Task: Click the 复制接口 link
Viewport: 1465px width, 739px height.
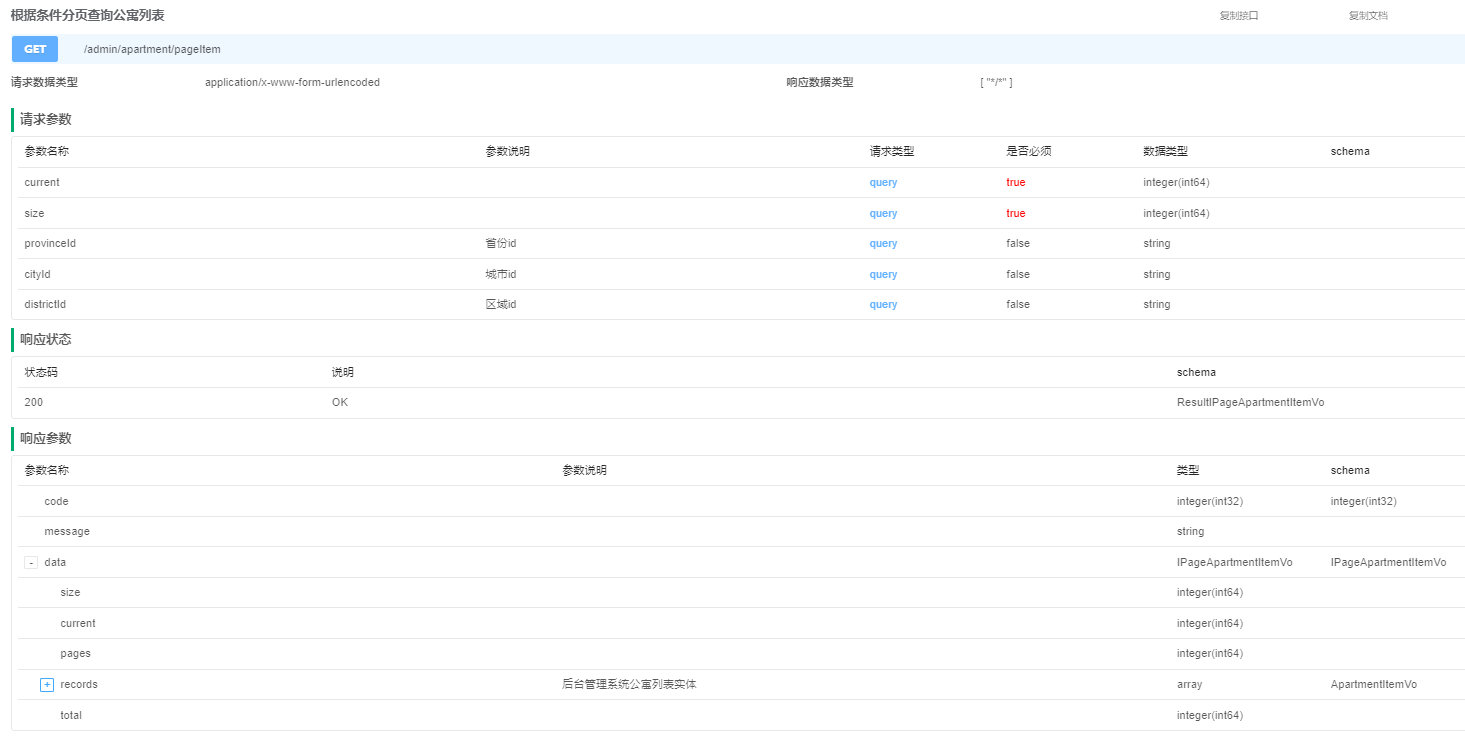Action: point(1239,16)
